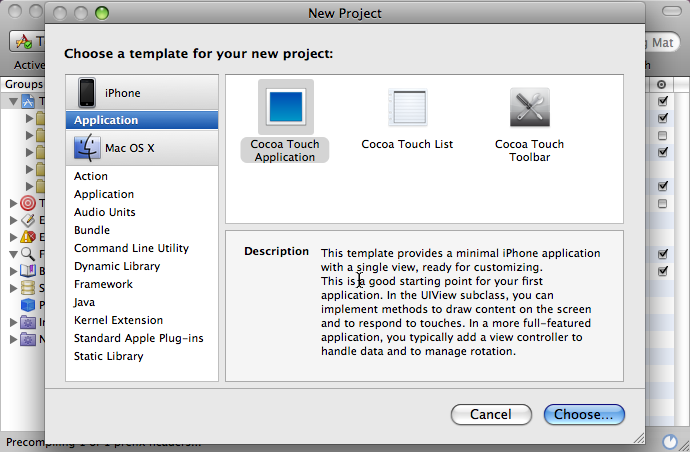Collapse the Find Results disclosure triangle
The height and width of the screenshot is (452, 690).
coord(14,254)
